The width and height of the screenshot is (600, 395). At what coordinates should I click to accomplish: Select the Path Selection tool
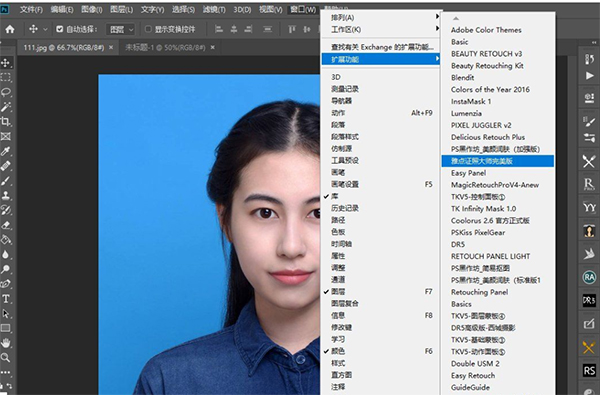pos(6,313)
